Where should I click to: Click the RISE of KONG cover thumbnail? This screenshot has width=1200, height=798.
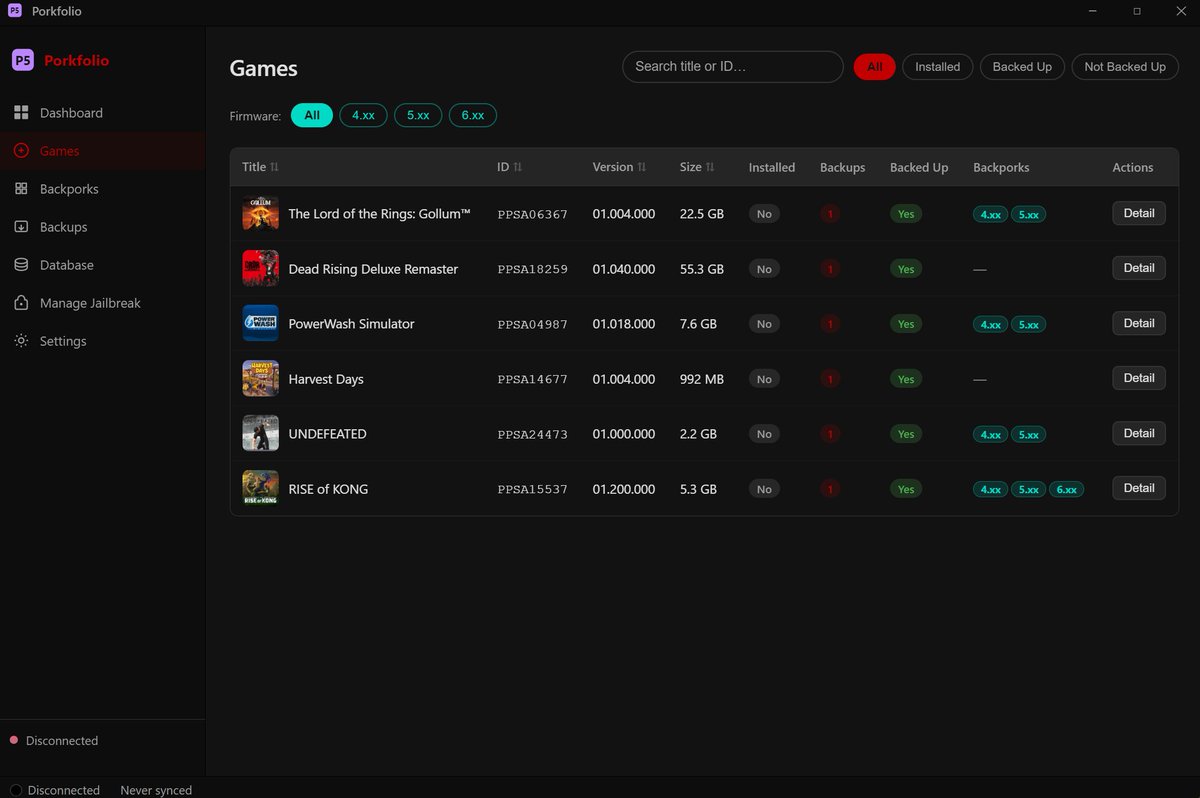[x=260, y=488]
